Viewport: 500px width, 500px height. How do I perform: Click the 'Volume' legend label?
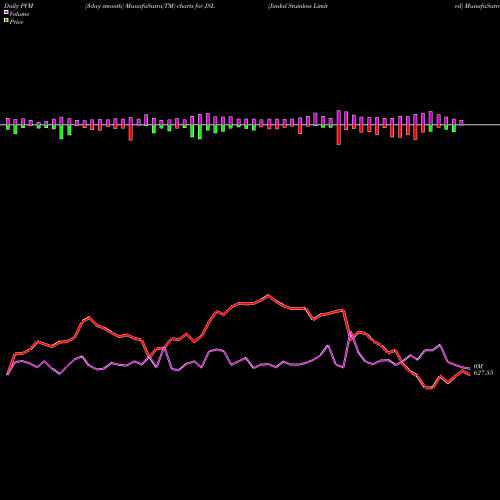(19, 14)
